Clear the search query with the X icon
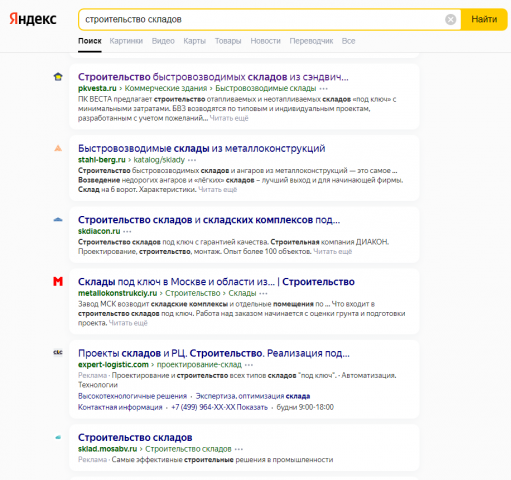 click(450, 19)
